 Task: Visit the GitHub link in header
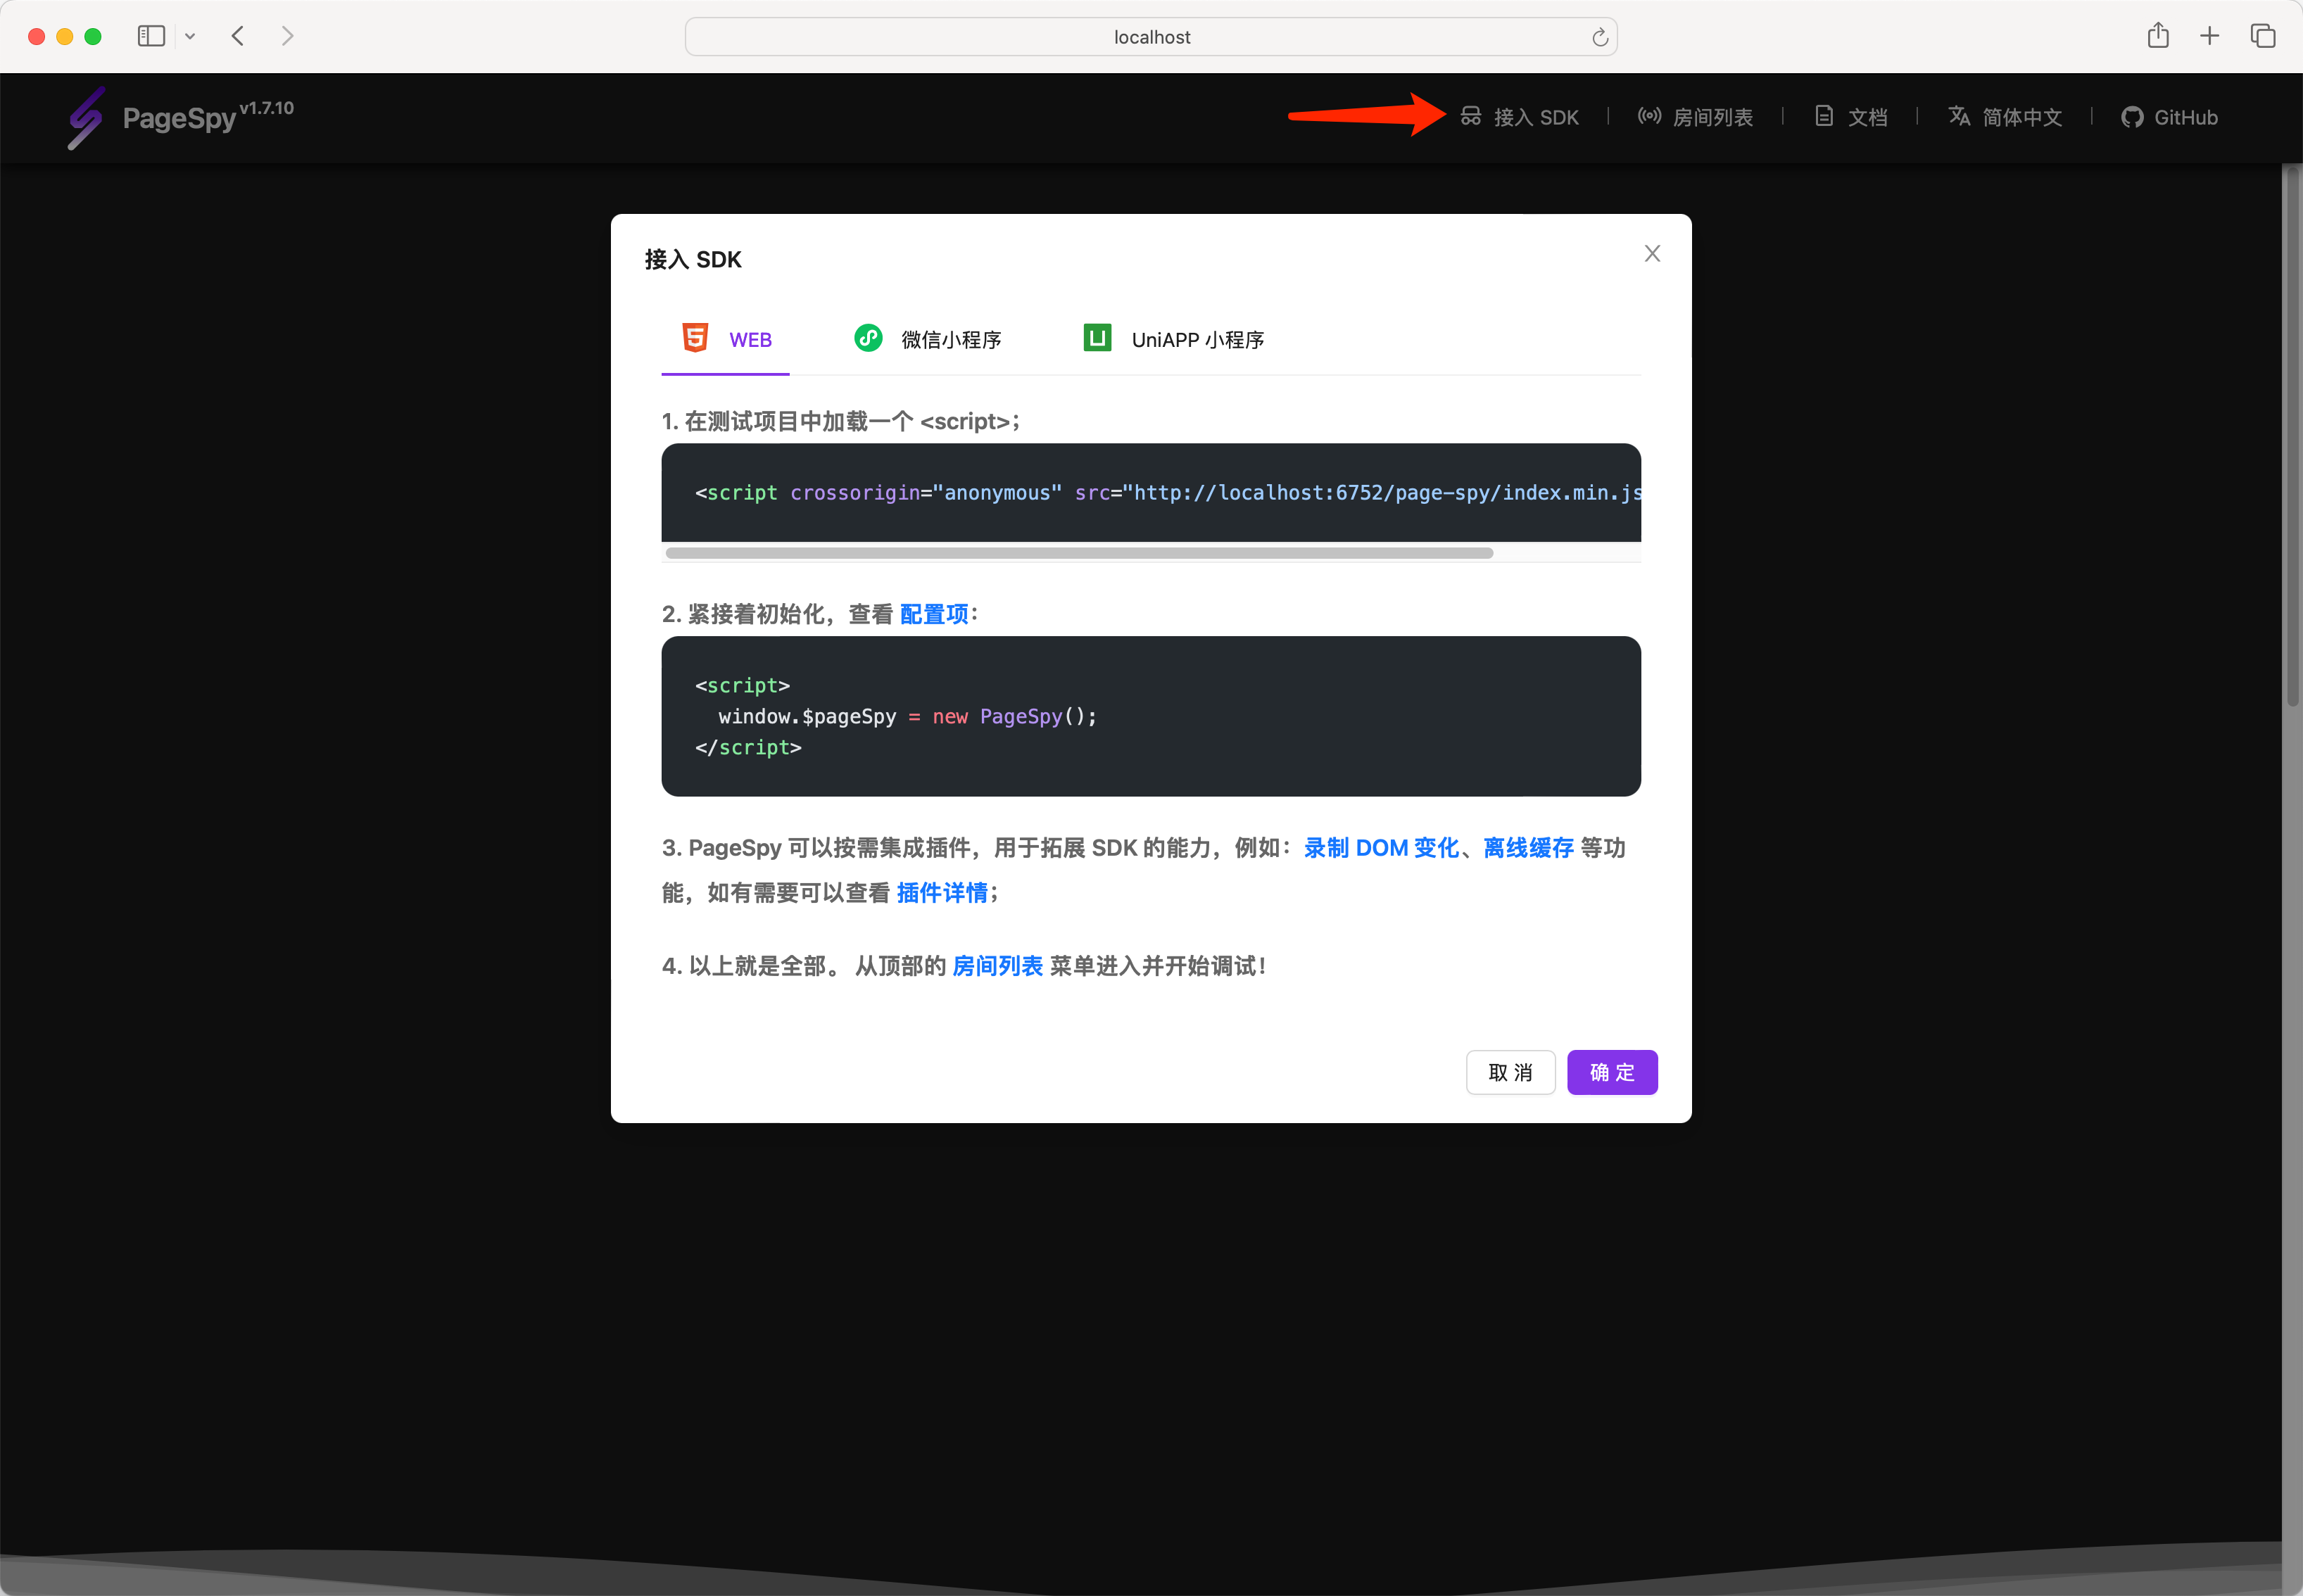2169,117
